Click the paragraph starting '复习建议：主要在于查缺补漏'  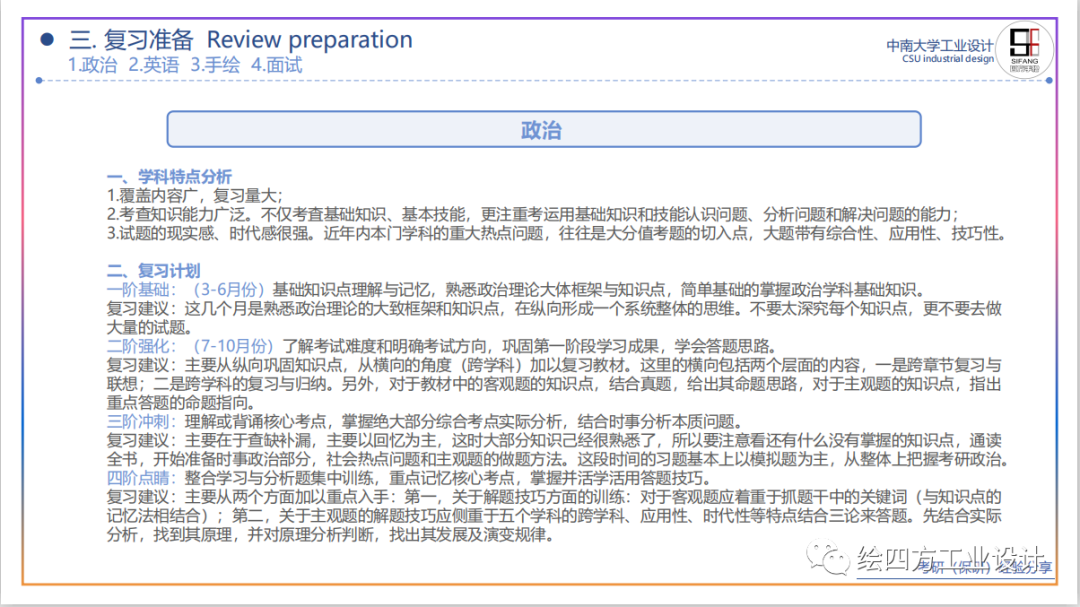point(557,449)
